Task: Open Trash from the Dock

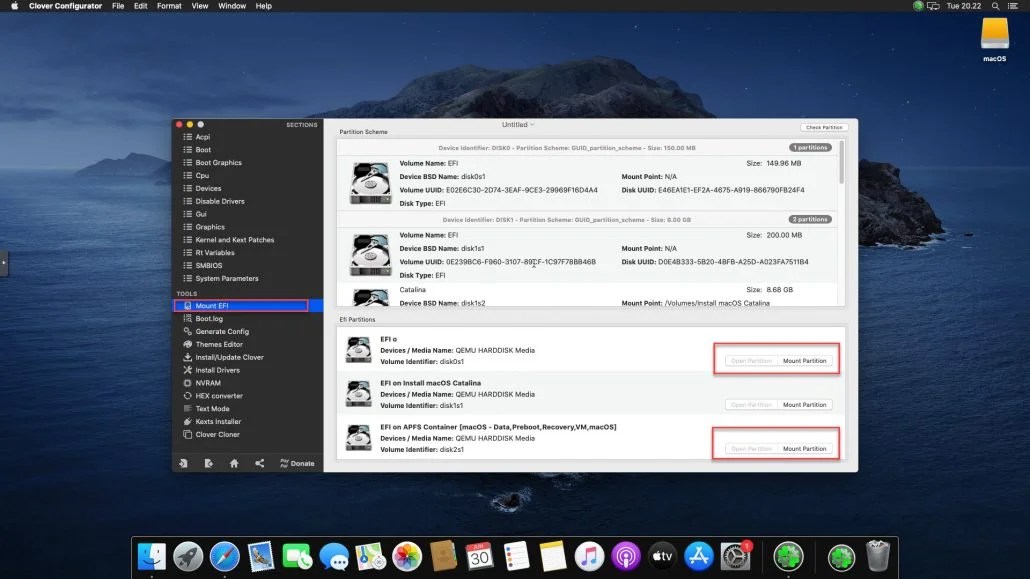Action: pyautogui.click(x=878, y=557)
